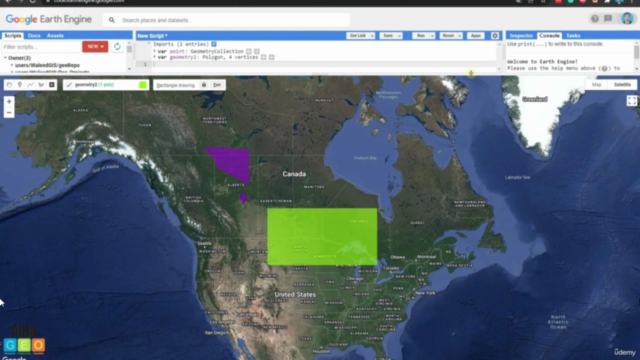Click the scripts panel scrollbar
Image resolution: width=640 pixels, height=360 pixels.
tap(129, 49)
